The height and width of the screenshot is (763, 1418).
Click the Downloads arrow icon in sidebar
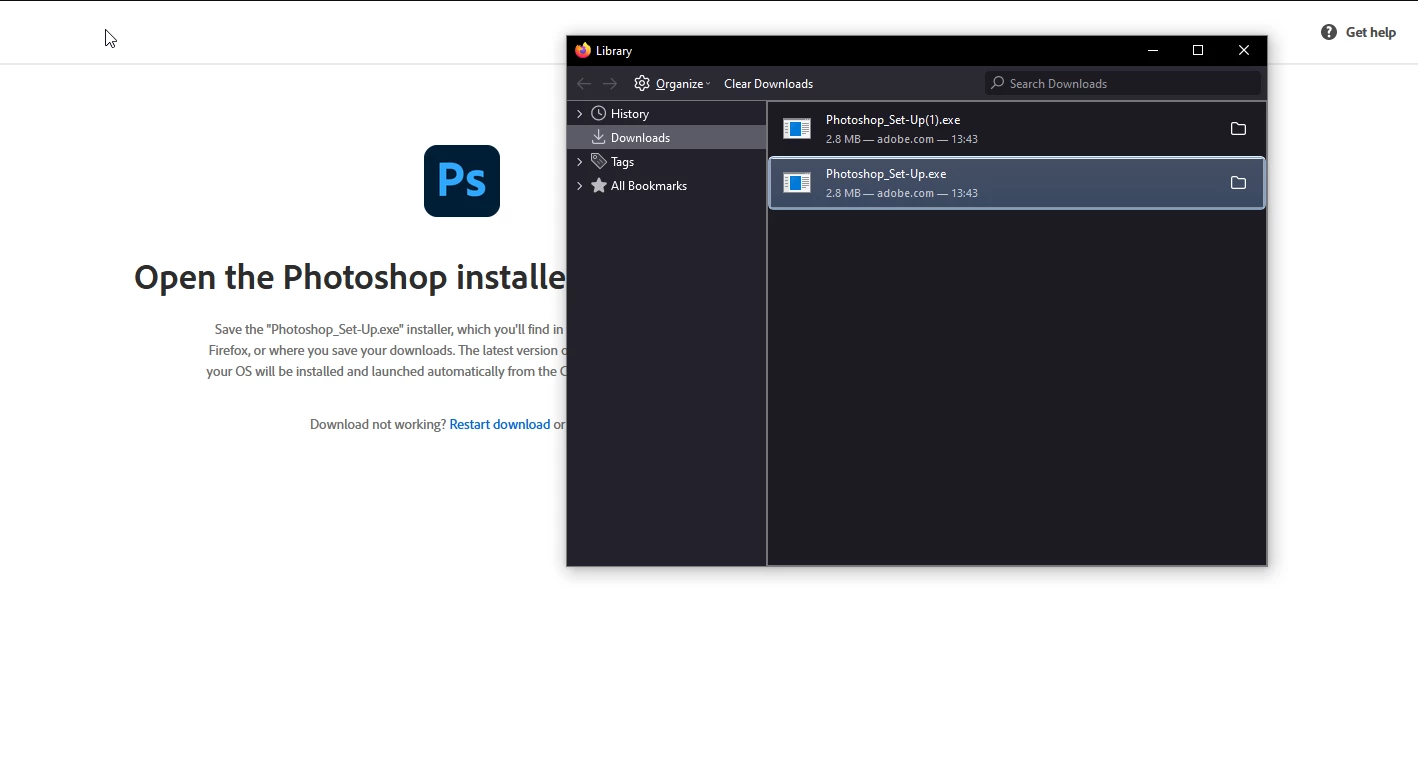599,137
